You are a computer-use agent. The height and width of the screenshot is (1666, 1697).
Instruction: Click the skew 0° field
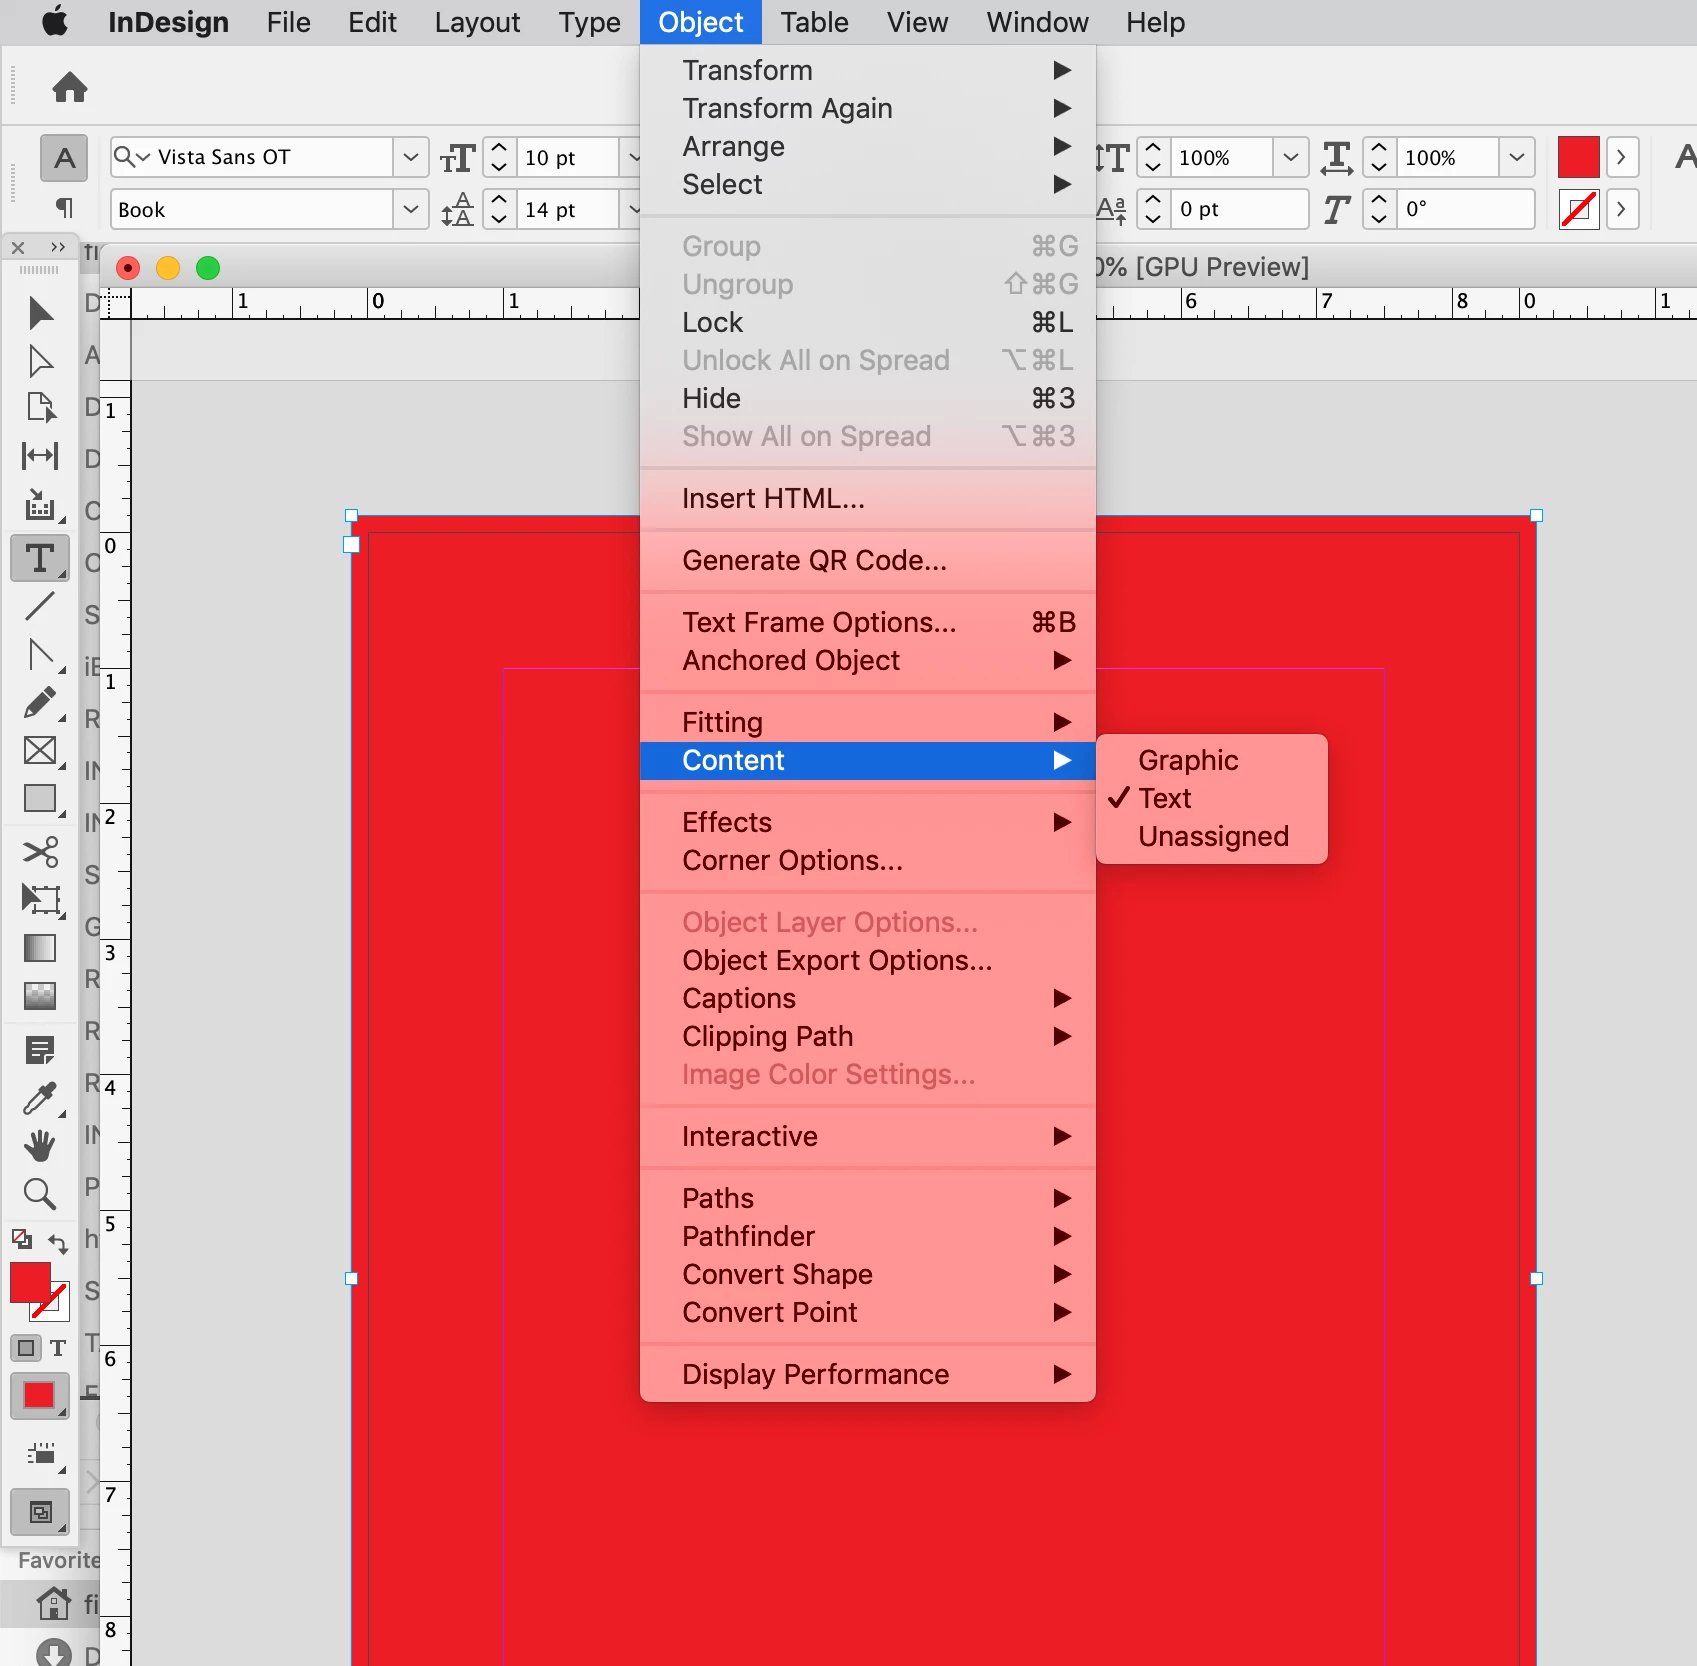pos(1466,209)
